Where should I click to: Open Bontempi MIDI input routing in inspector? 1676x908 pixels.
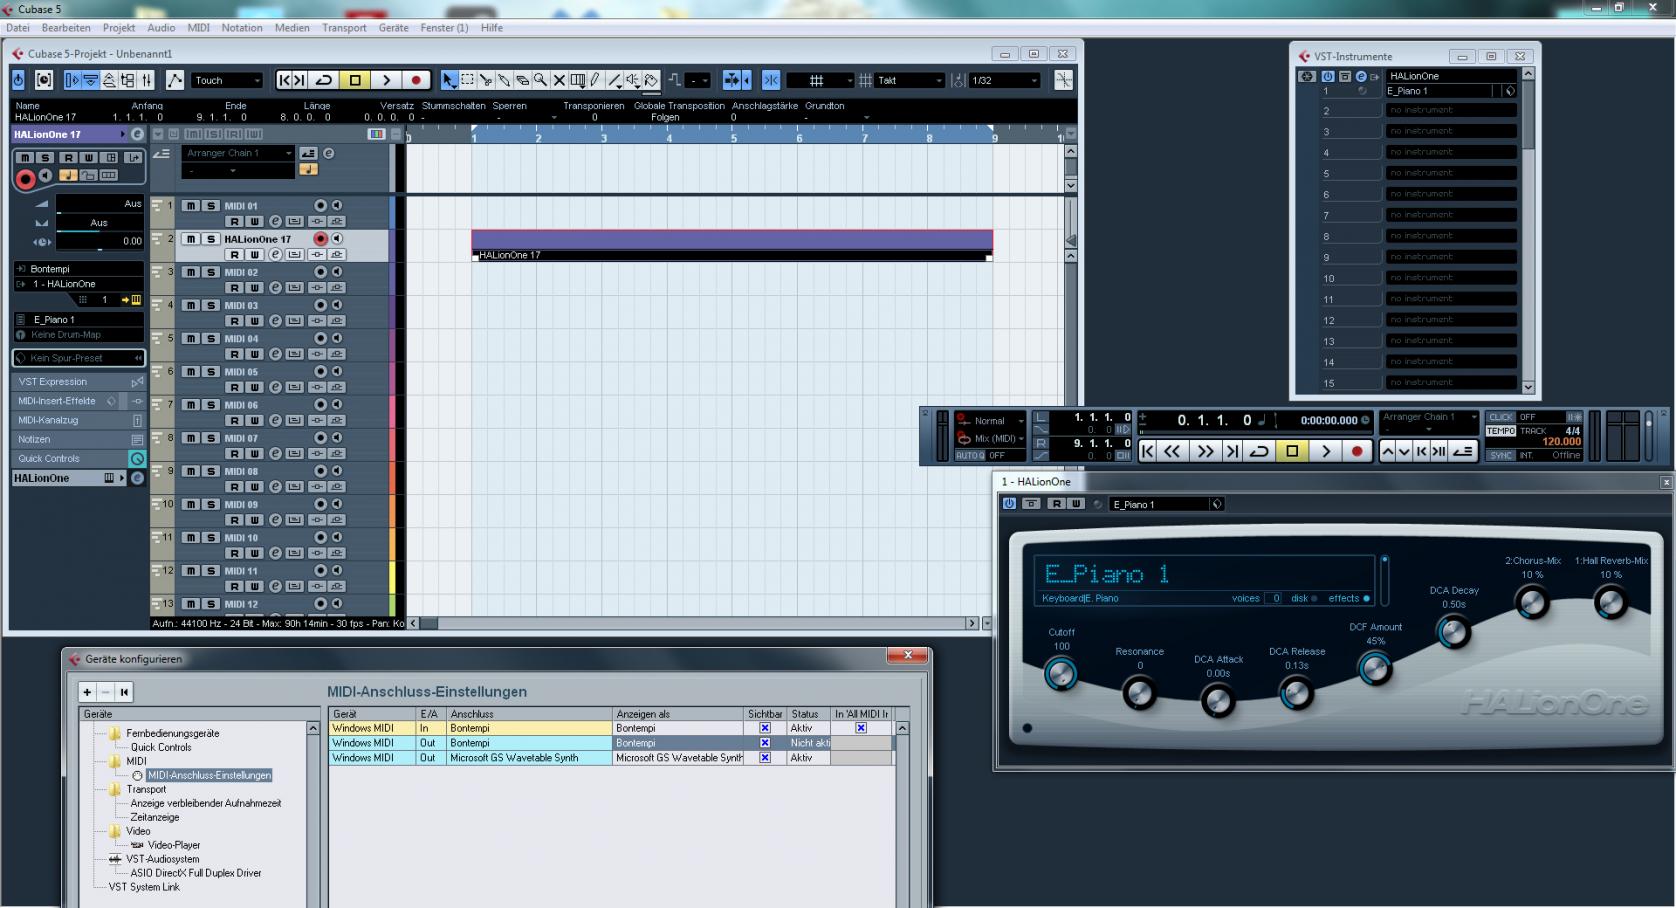pos(79,269)
